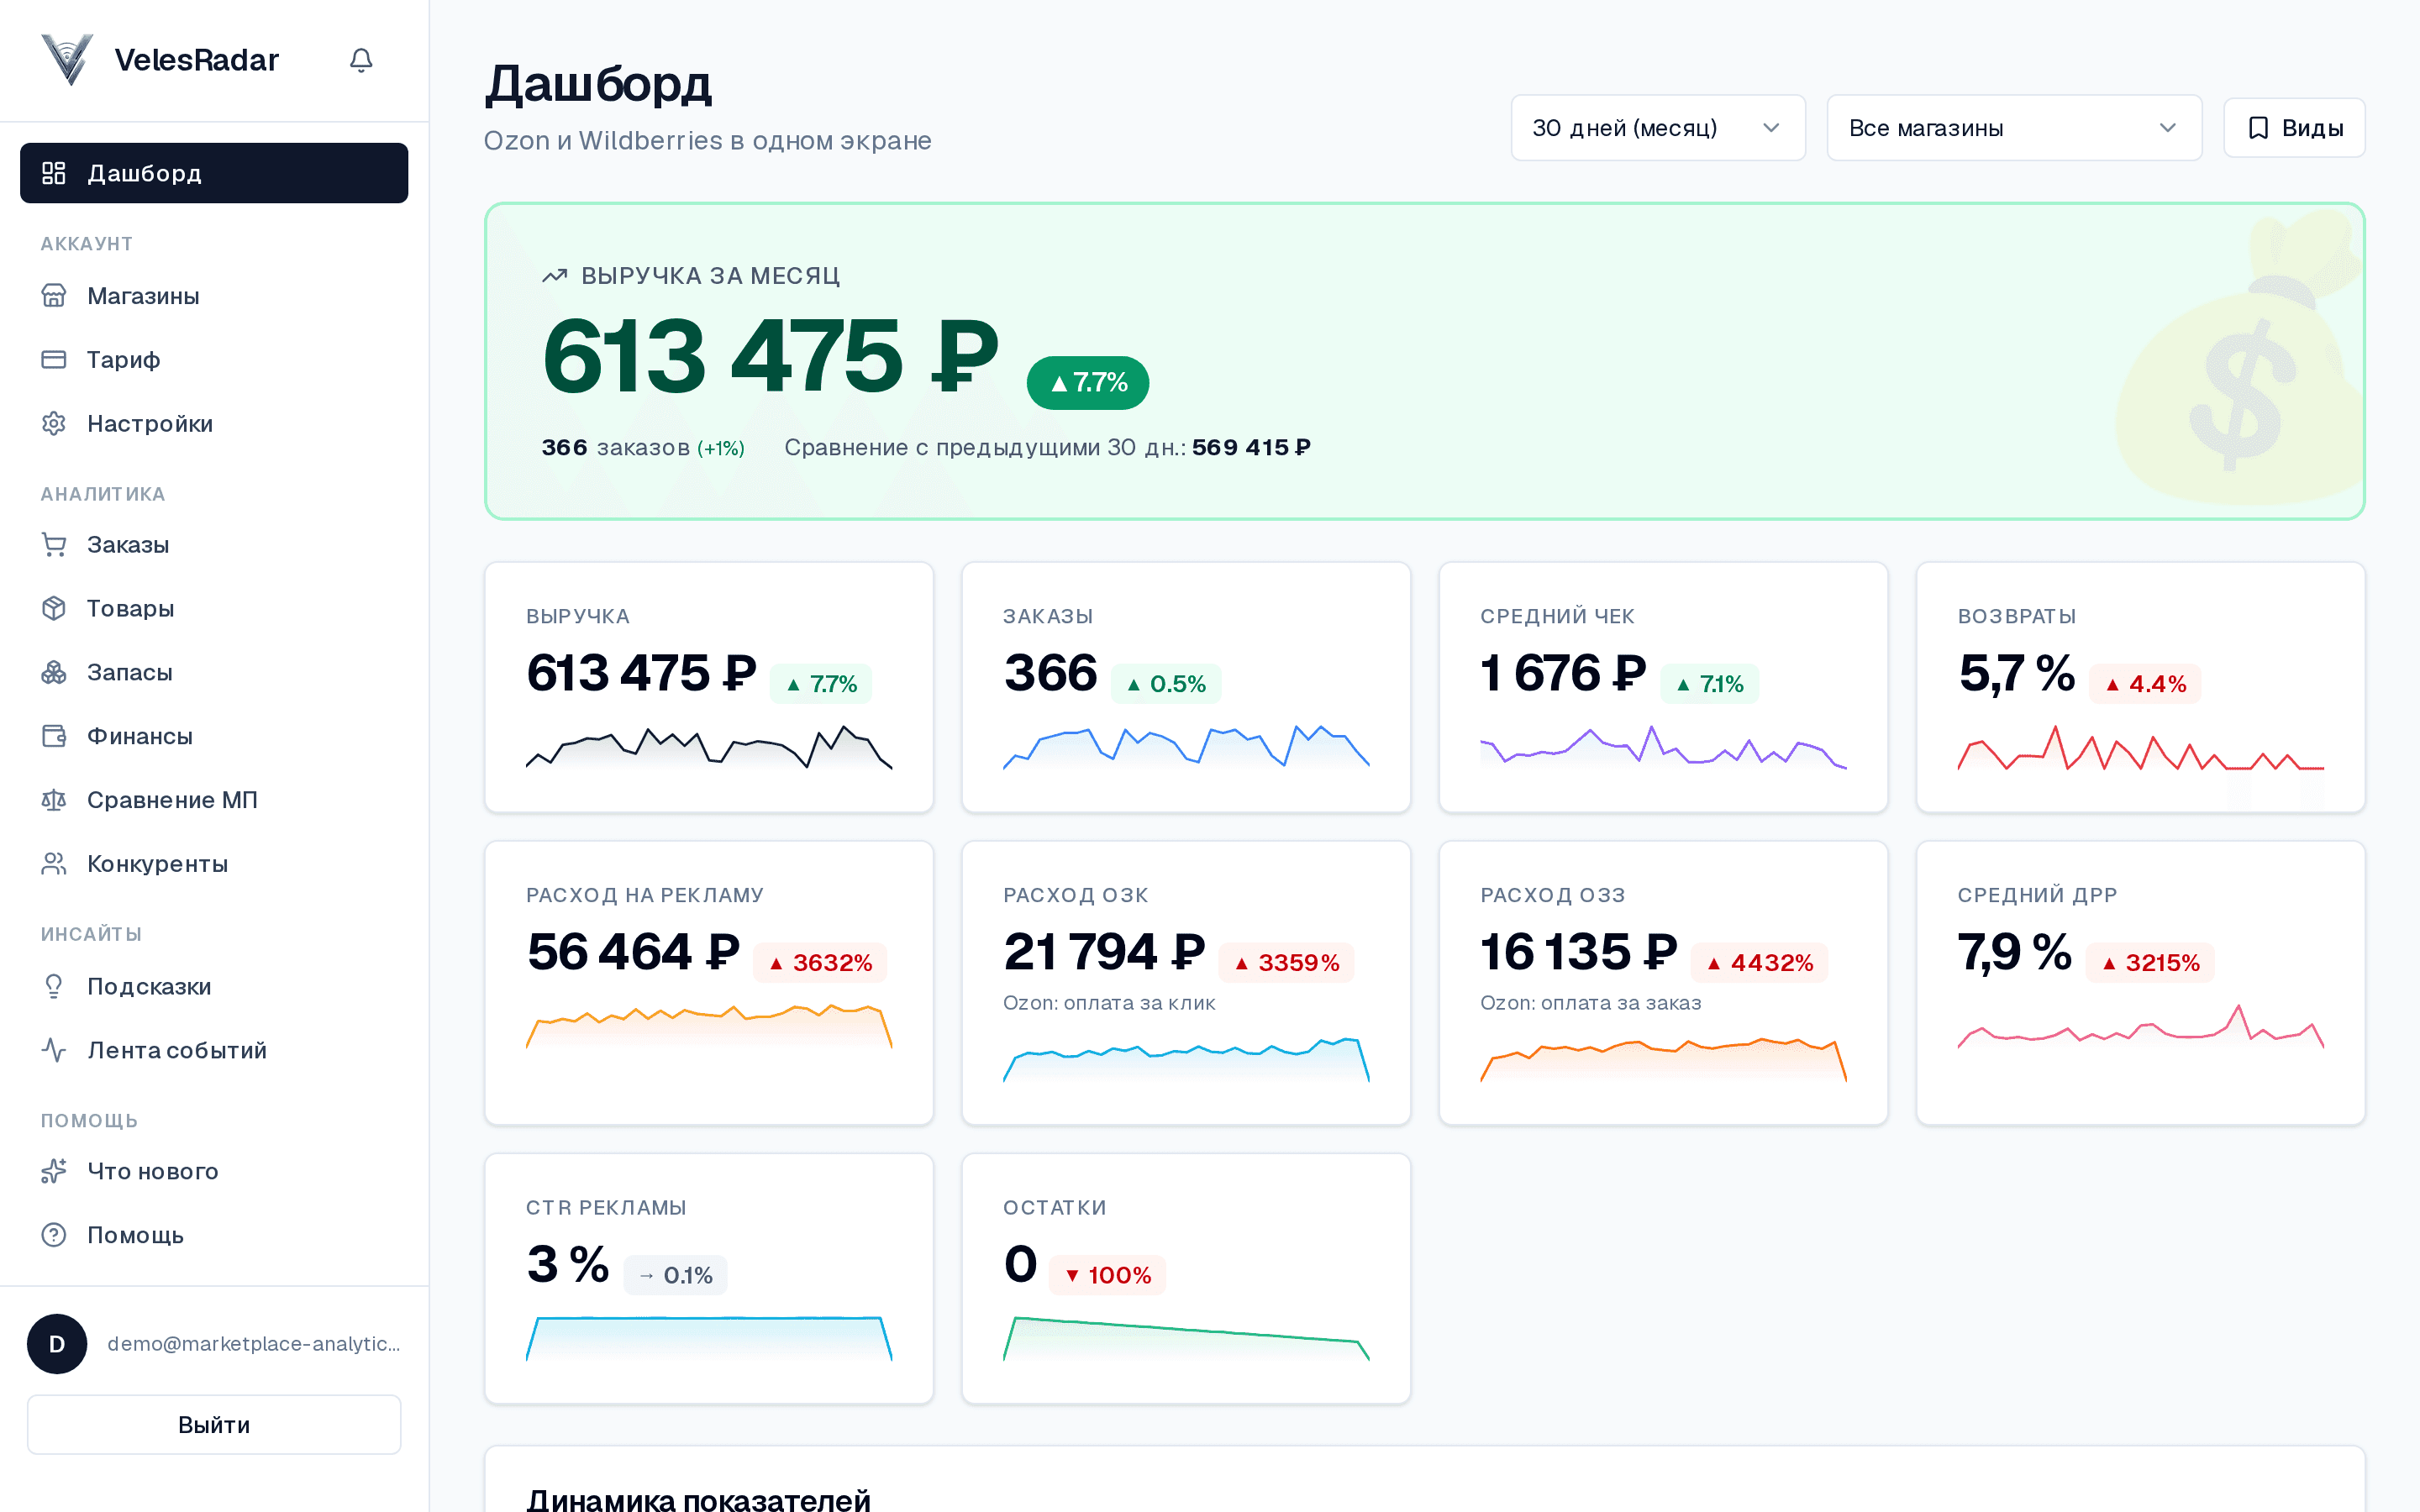Image resolution: width=2420 pixels, height=1512 pixels.
Task: Click the Выйти logout button
Action: (214, 1424)
